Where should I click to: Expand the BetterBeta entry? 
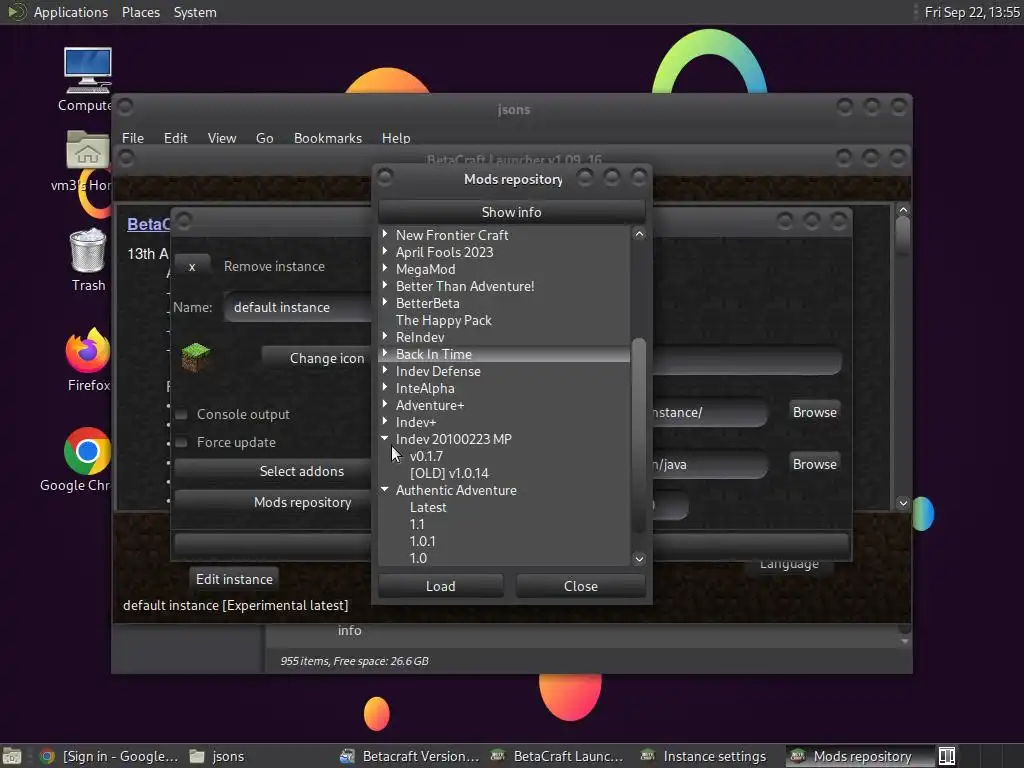[x=385, y=302]
